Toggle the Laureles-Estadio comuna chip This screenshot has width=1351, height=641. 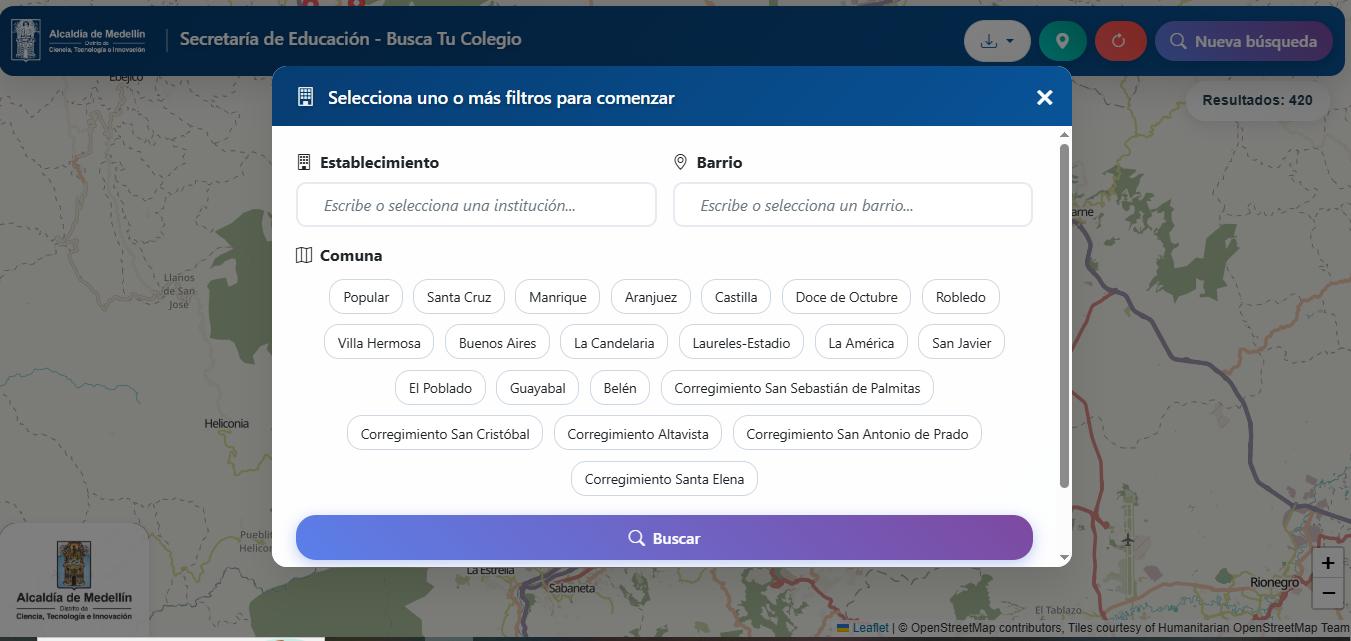point(741,343)
